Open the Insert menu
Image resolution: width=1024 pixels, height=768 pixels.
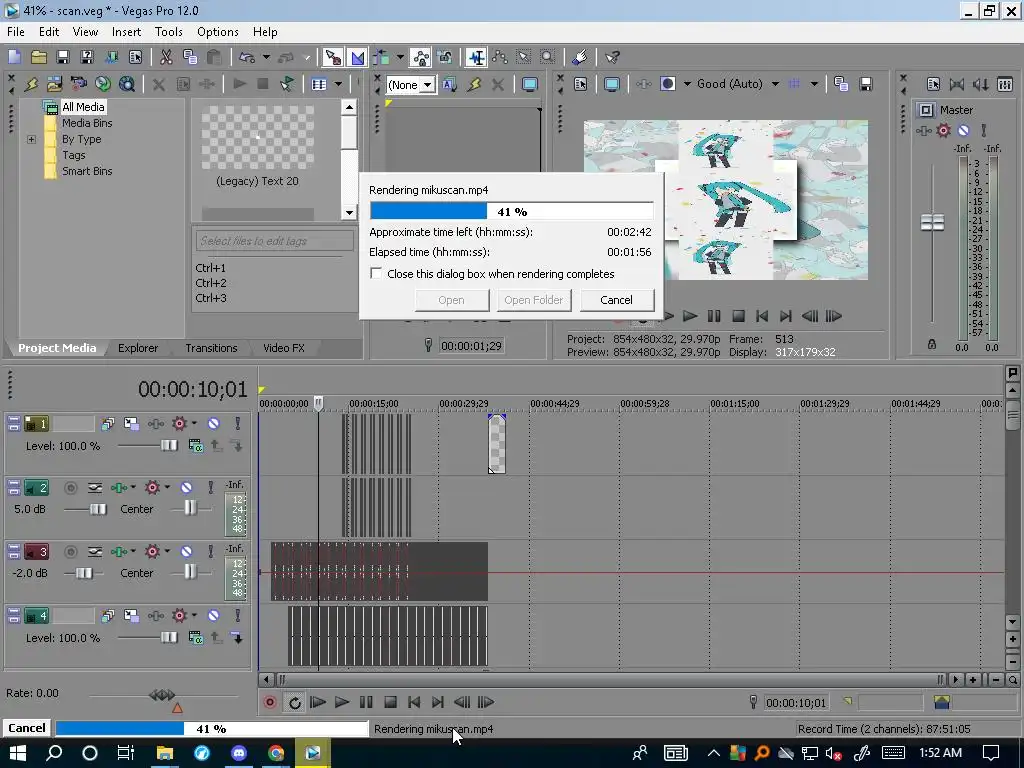tap(126, 31)
